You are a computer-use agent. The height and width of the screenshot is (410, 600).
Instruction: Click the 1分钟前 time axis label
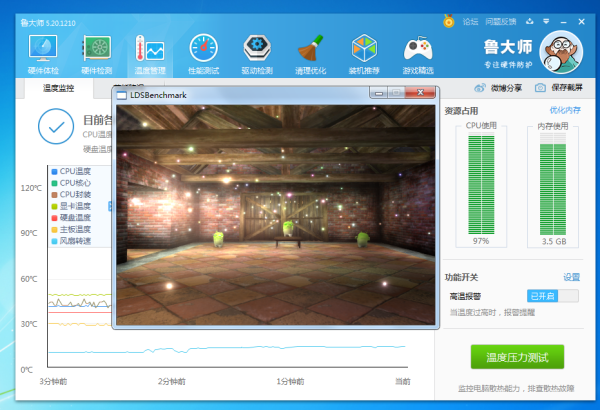point(290,381)
